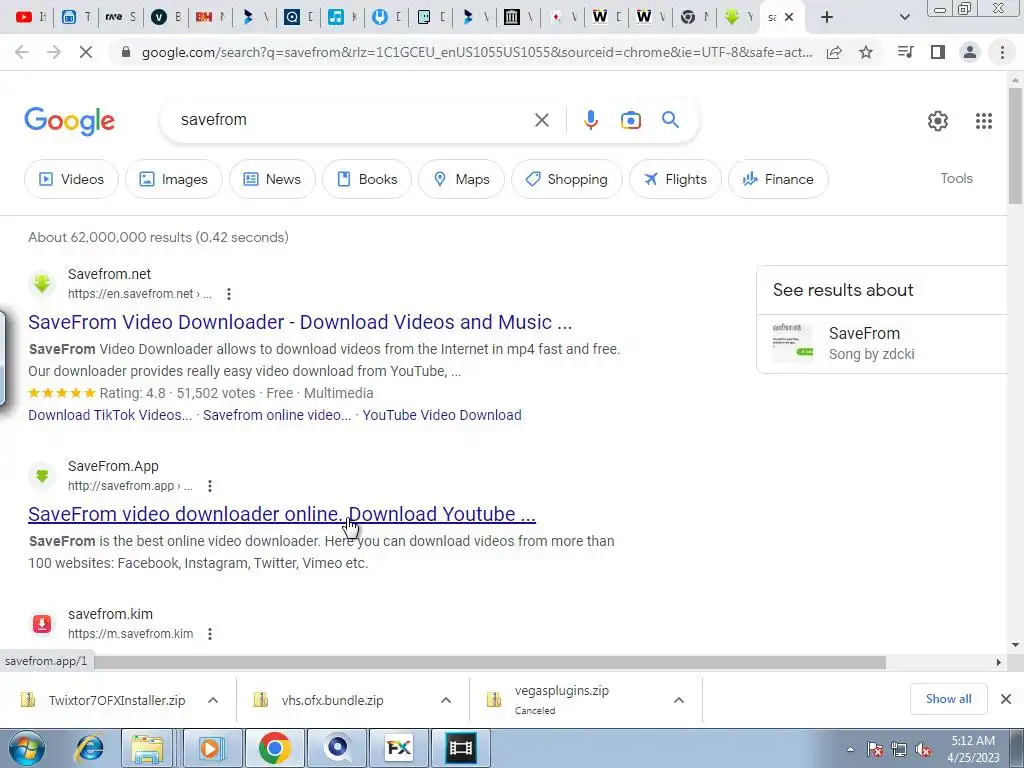
Task: Filter results by Books
Action: pyautogui.click(x=367, y=179)
